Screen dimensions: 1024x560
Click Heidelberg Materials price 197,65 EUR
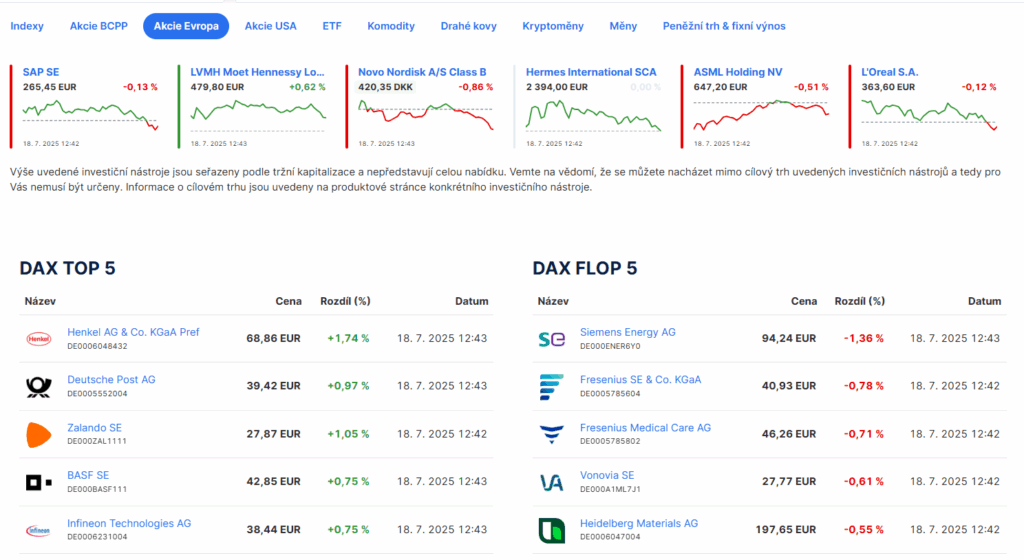point(786,529)
